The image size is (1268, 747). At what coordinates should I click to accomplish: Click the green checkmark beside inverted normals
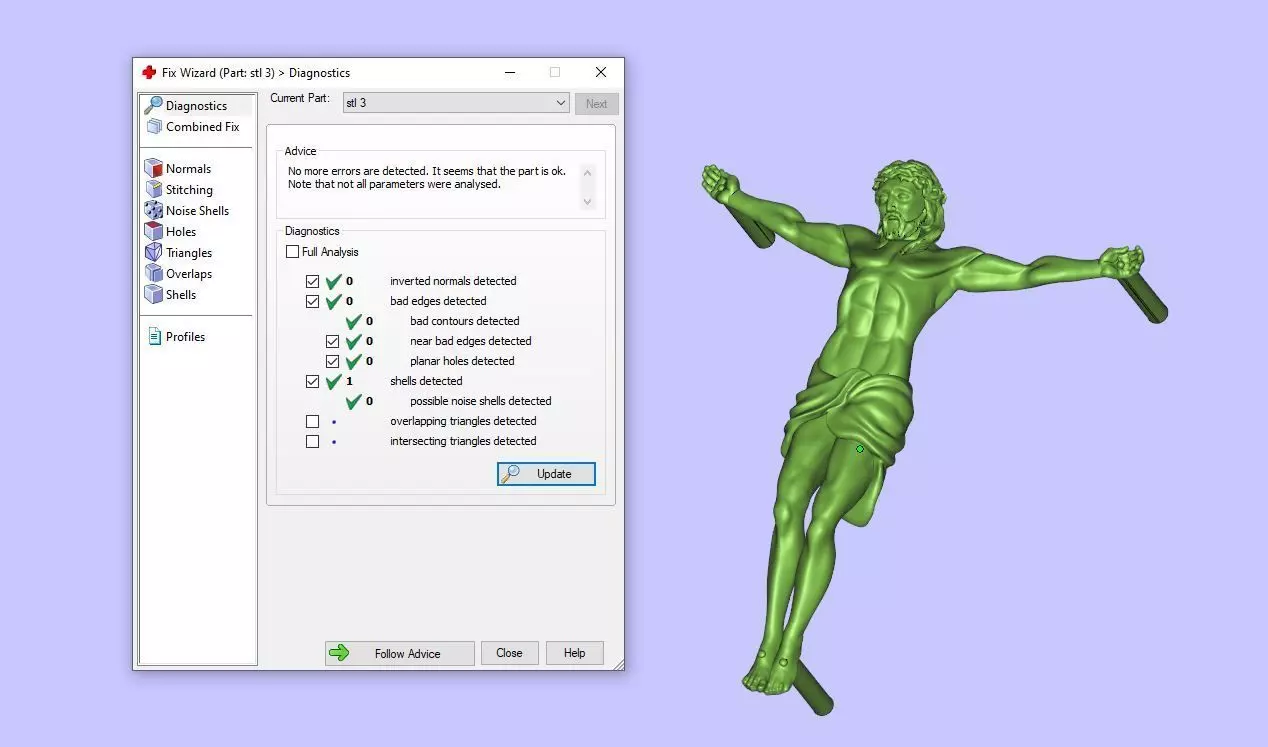point(333,281)
